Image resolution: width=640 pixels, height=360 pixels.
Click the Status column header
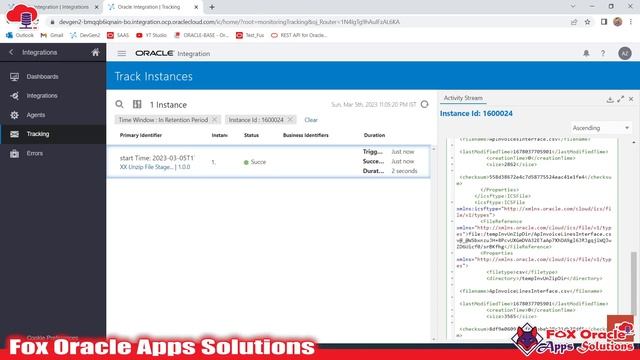tap(251, 135)
